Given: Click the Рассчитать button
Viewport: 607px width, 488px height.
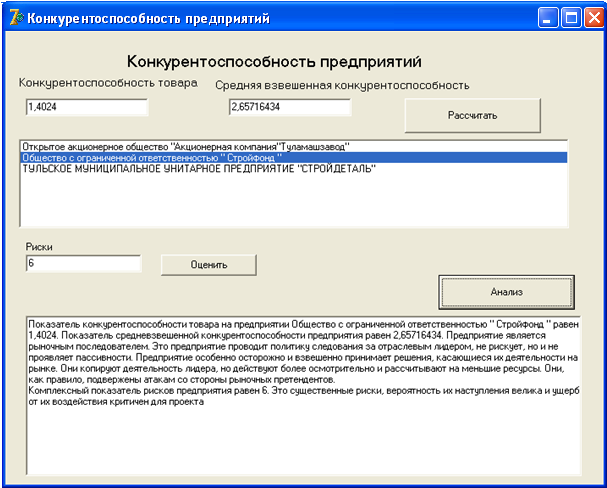Looking at the screenshot, I should (x=472, y=115).
